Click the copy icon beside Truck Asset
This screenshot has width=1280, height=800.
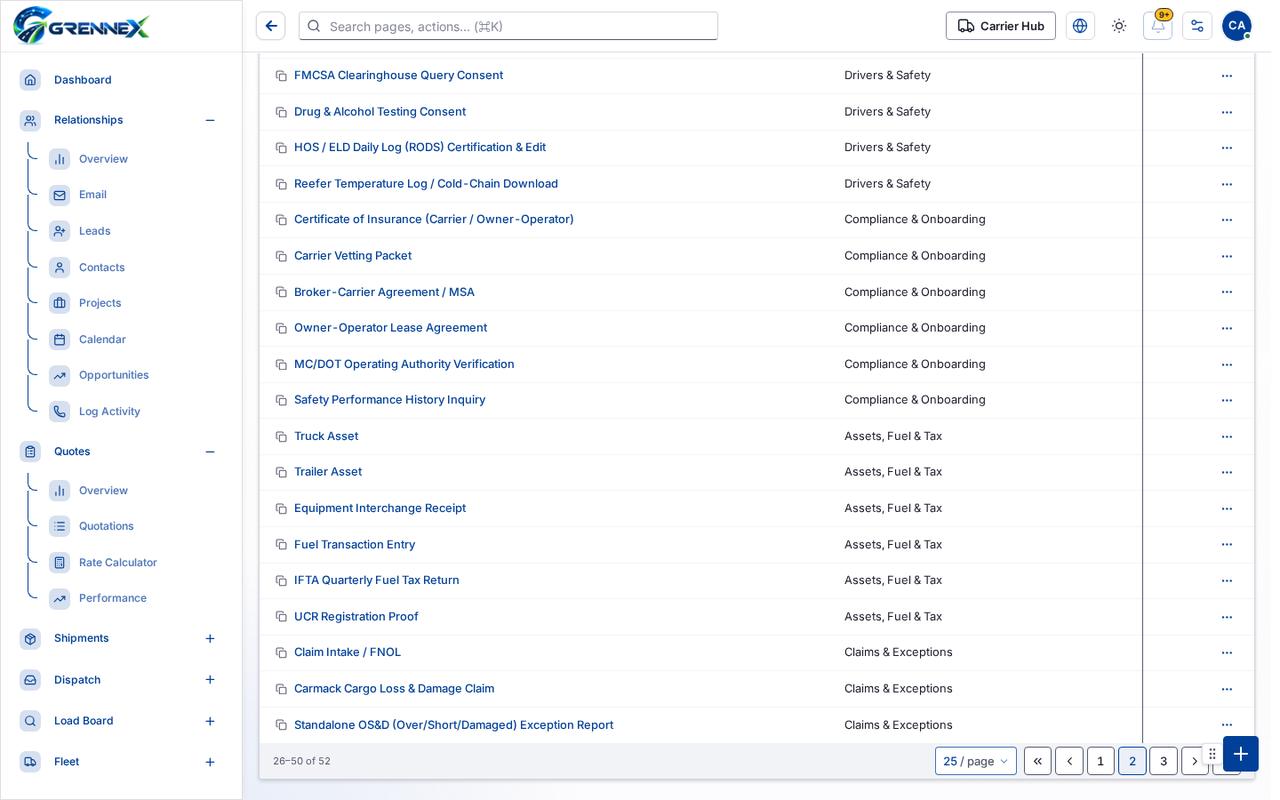pyautogui.click(x=281, y=437)
